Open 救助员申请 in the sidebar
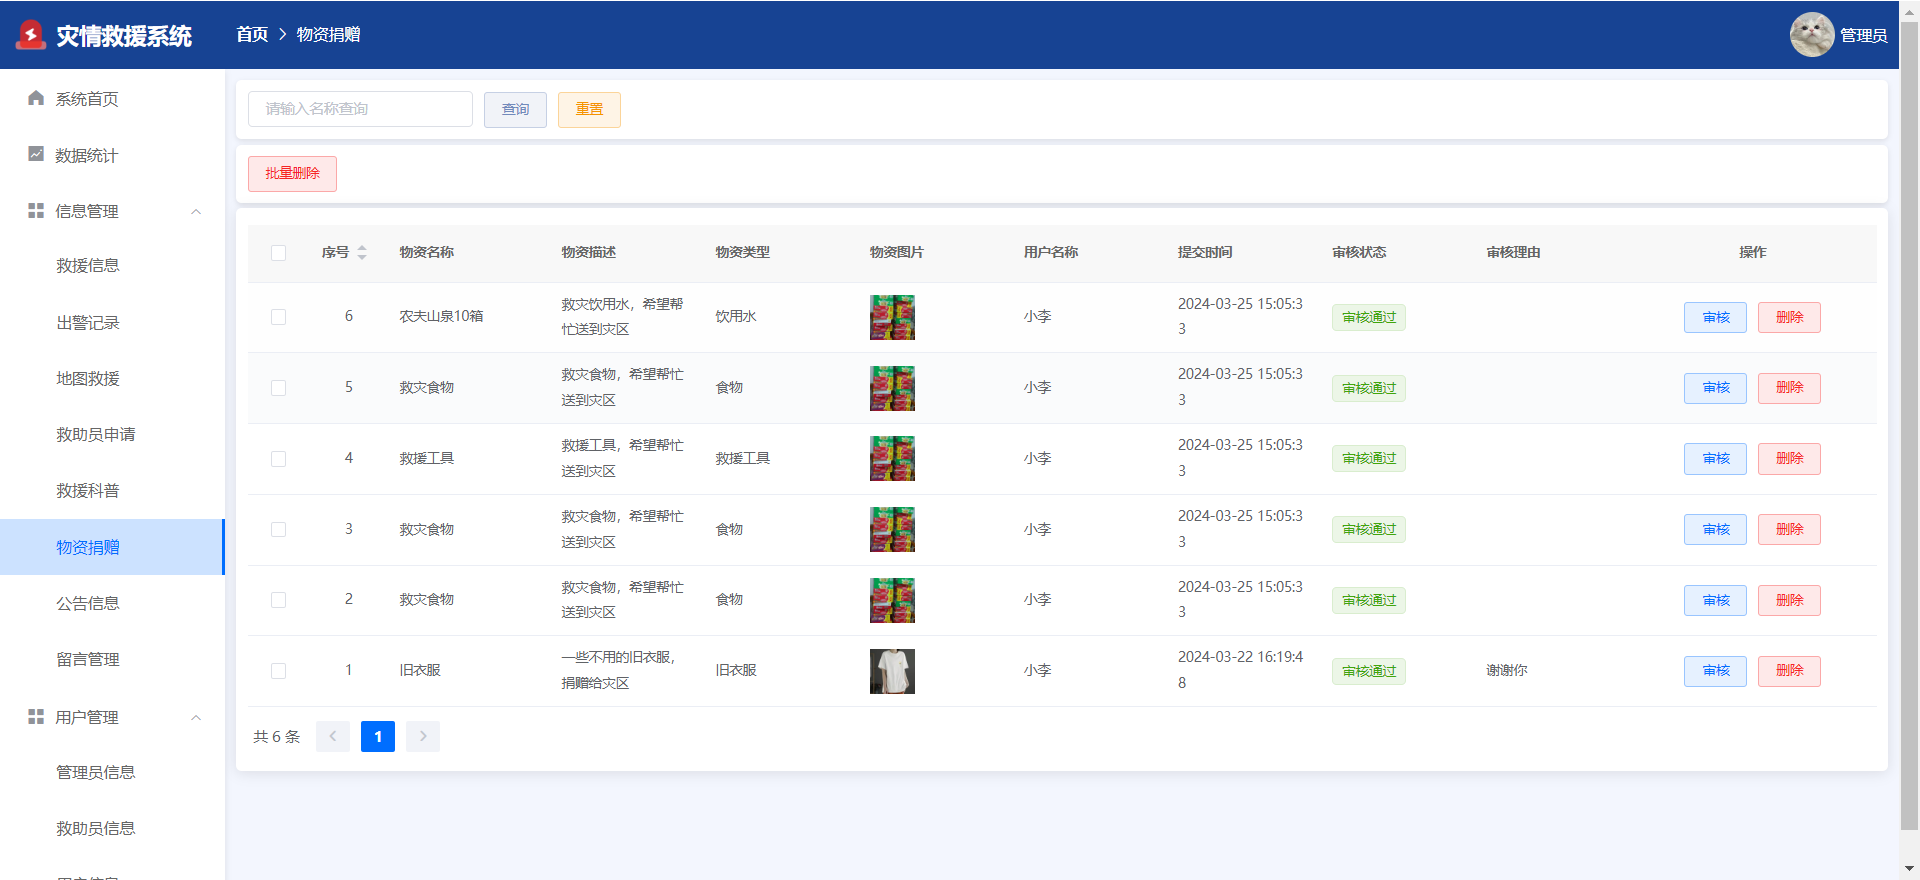The width and height of the screenshot is (1920, 880). 112,435
